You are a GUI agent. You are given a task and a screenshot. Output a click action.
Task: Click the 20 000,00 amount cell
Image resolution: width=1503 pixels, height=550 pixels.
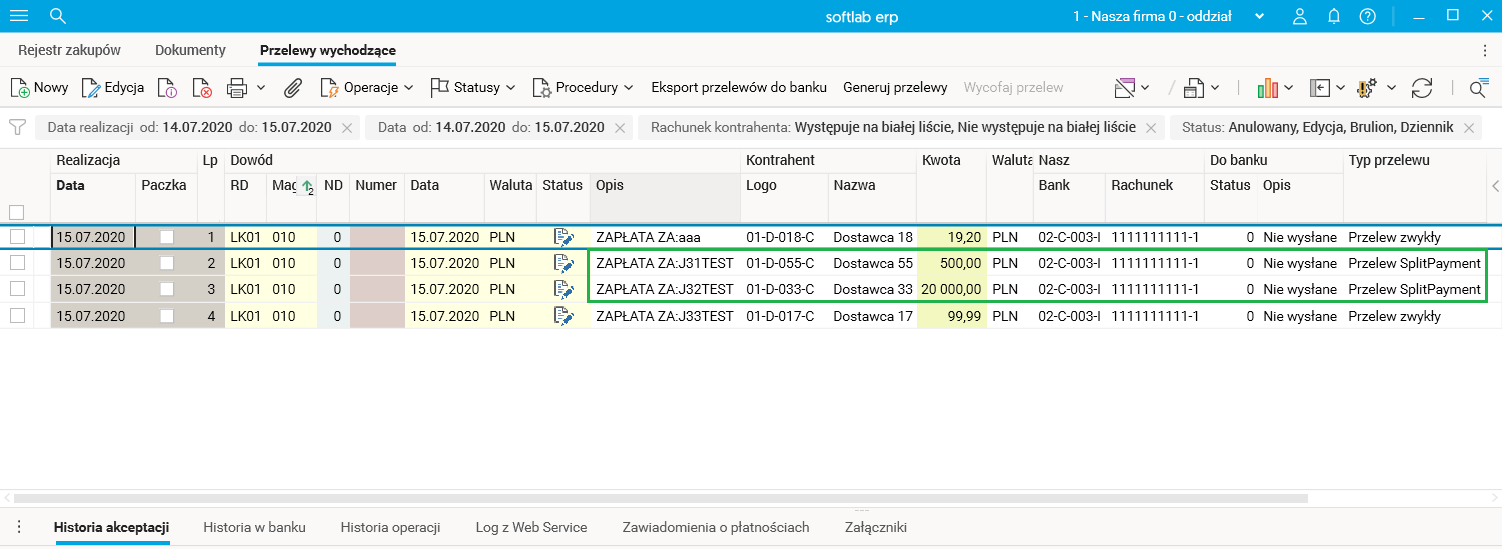click(951, 290)
